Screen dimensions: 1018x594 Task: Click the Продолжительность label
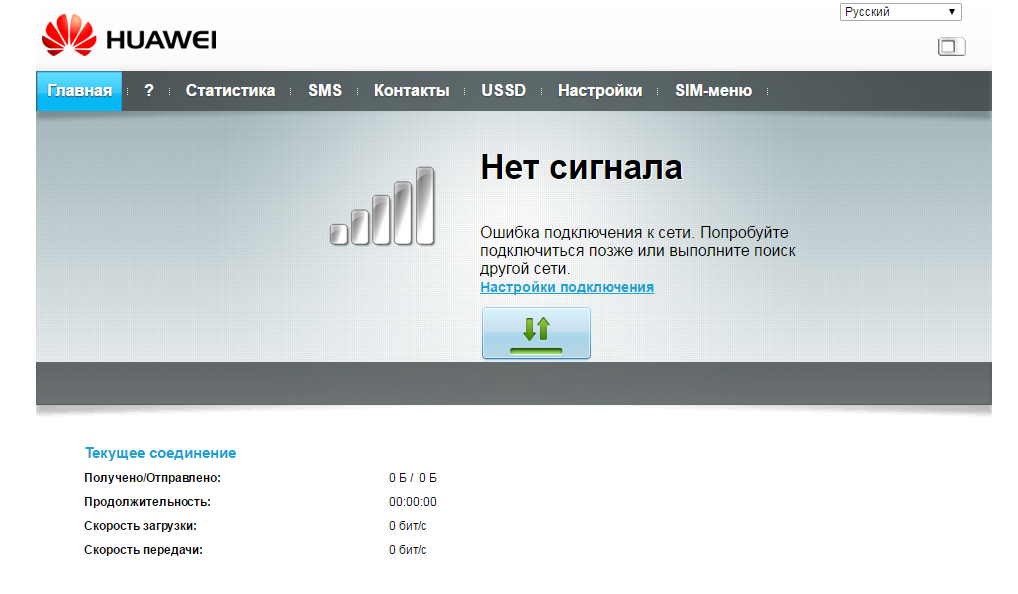click(x=147, y=502)
